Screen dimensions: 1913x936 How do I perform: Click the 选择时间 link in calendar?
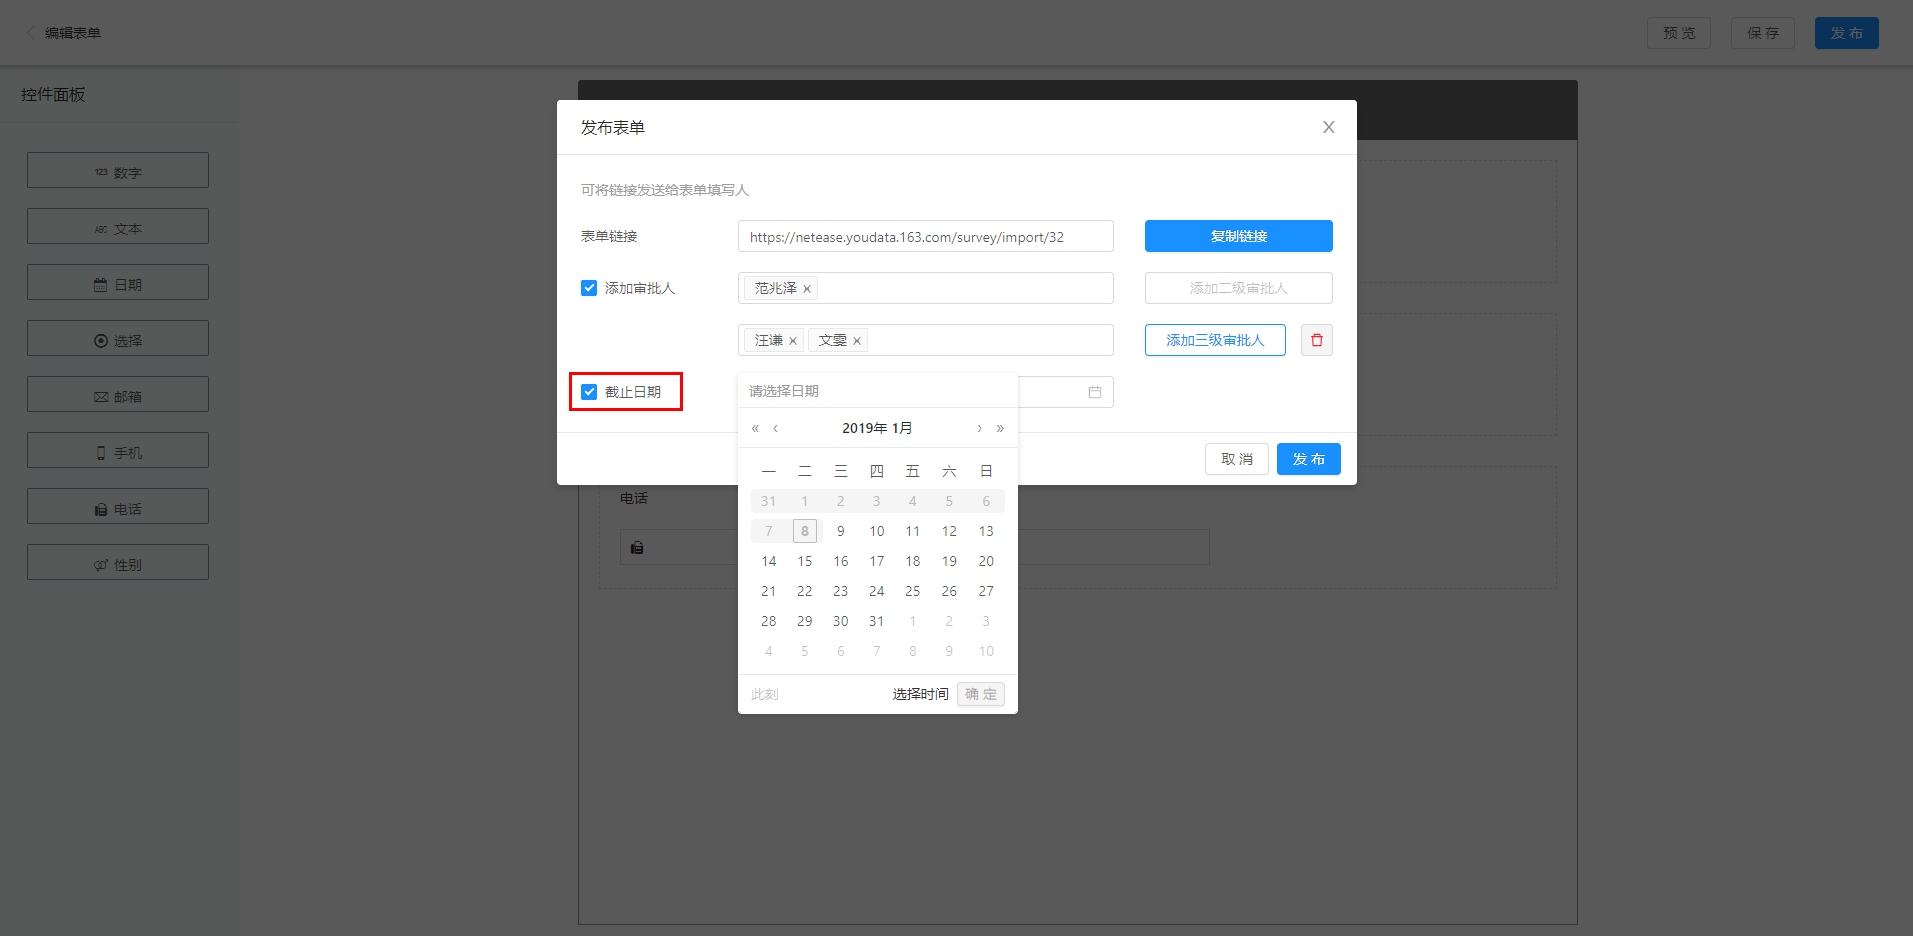pos(920,694)
